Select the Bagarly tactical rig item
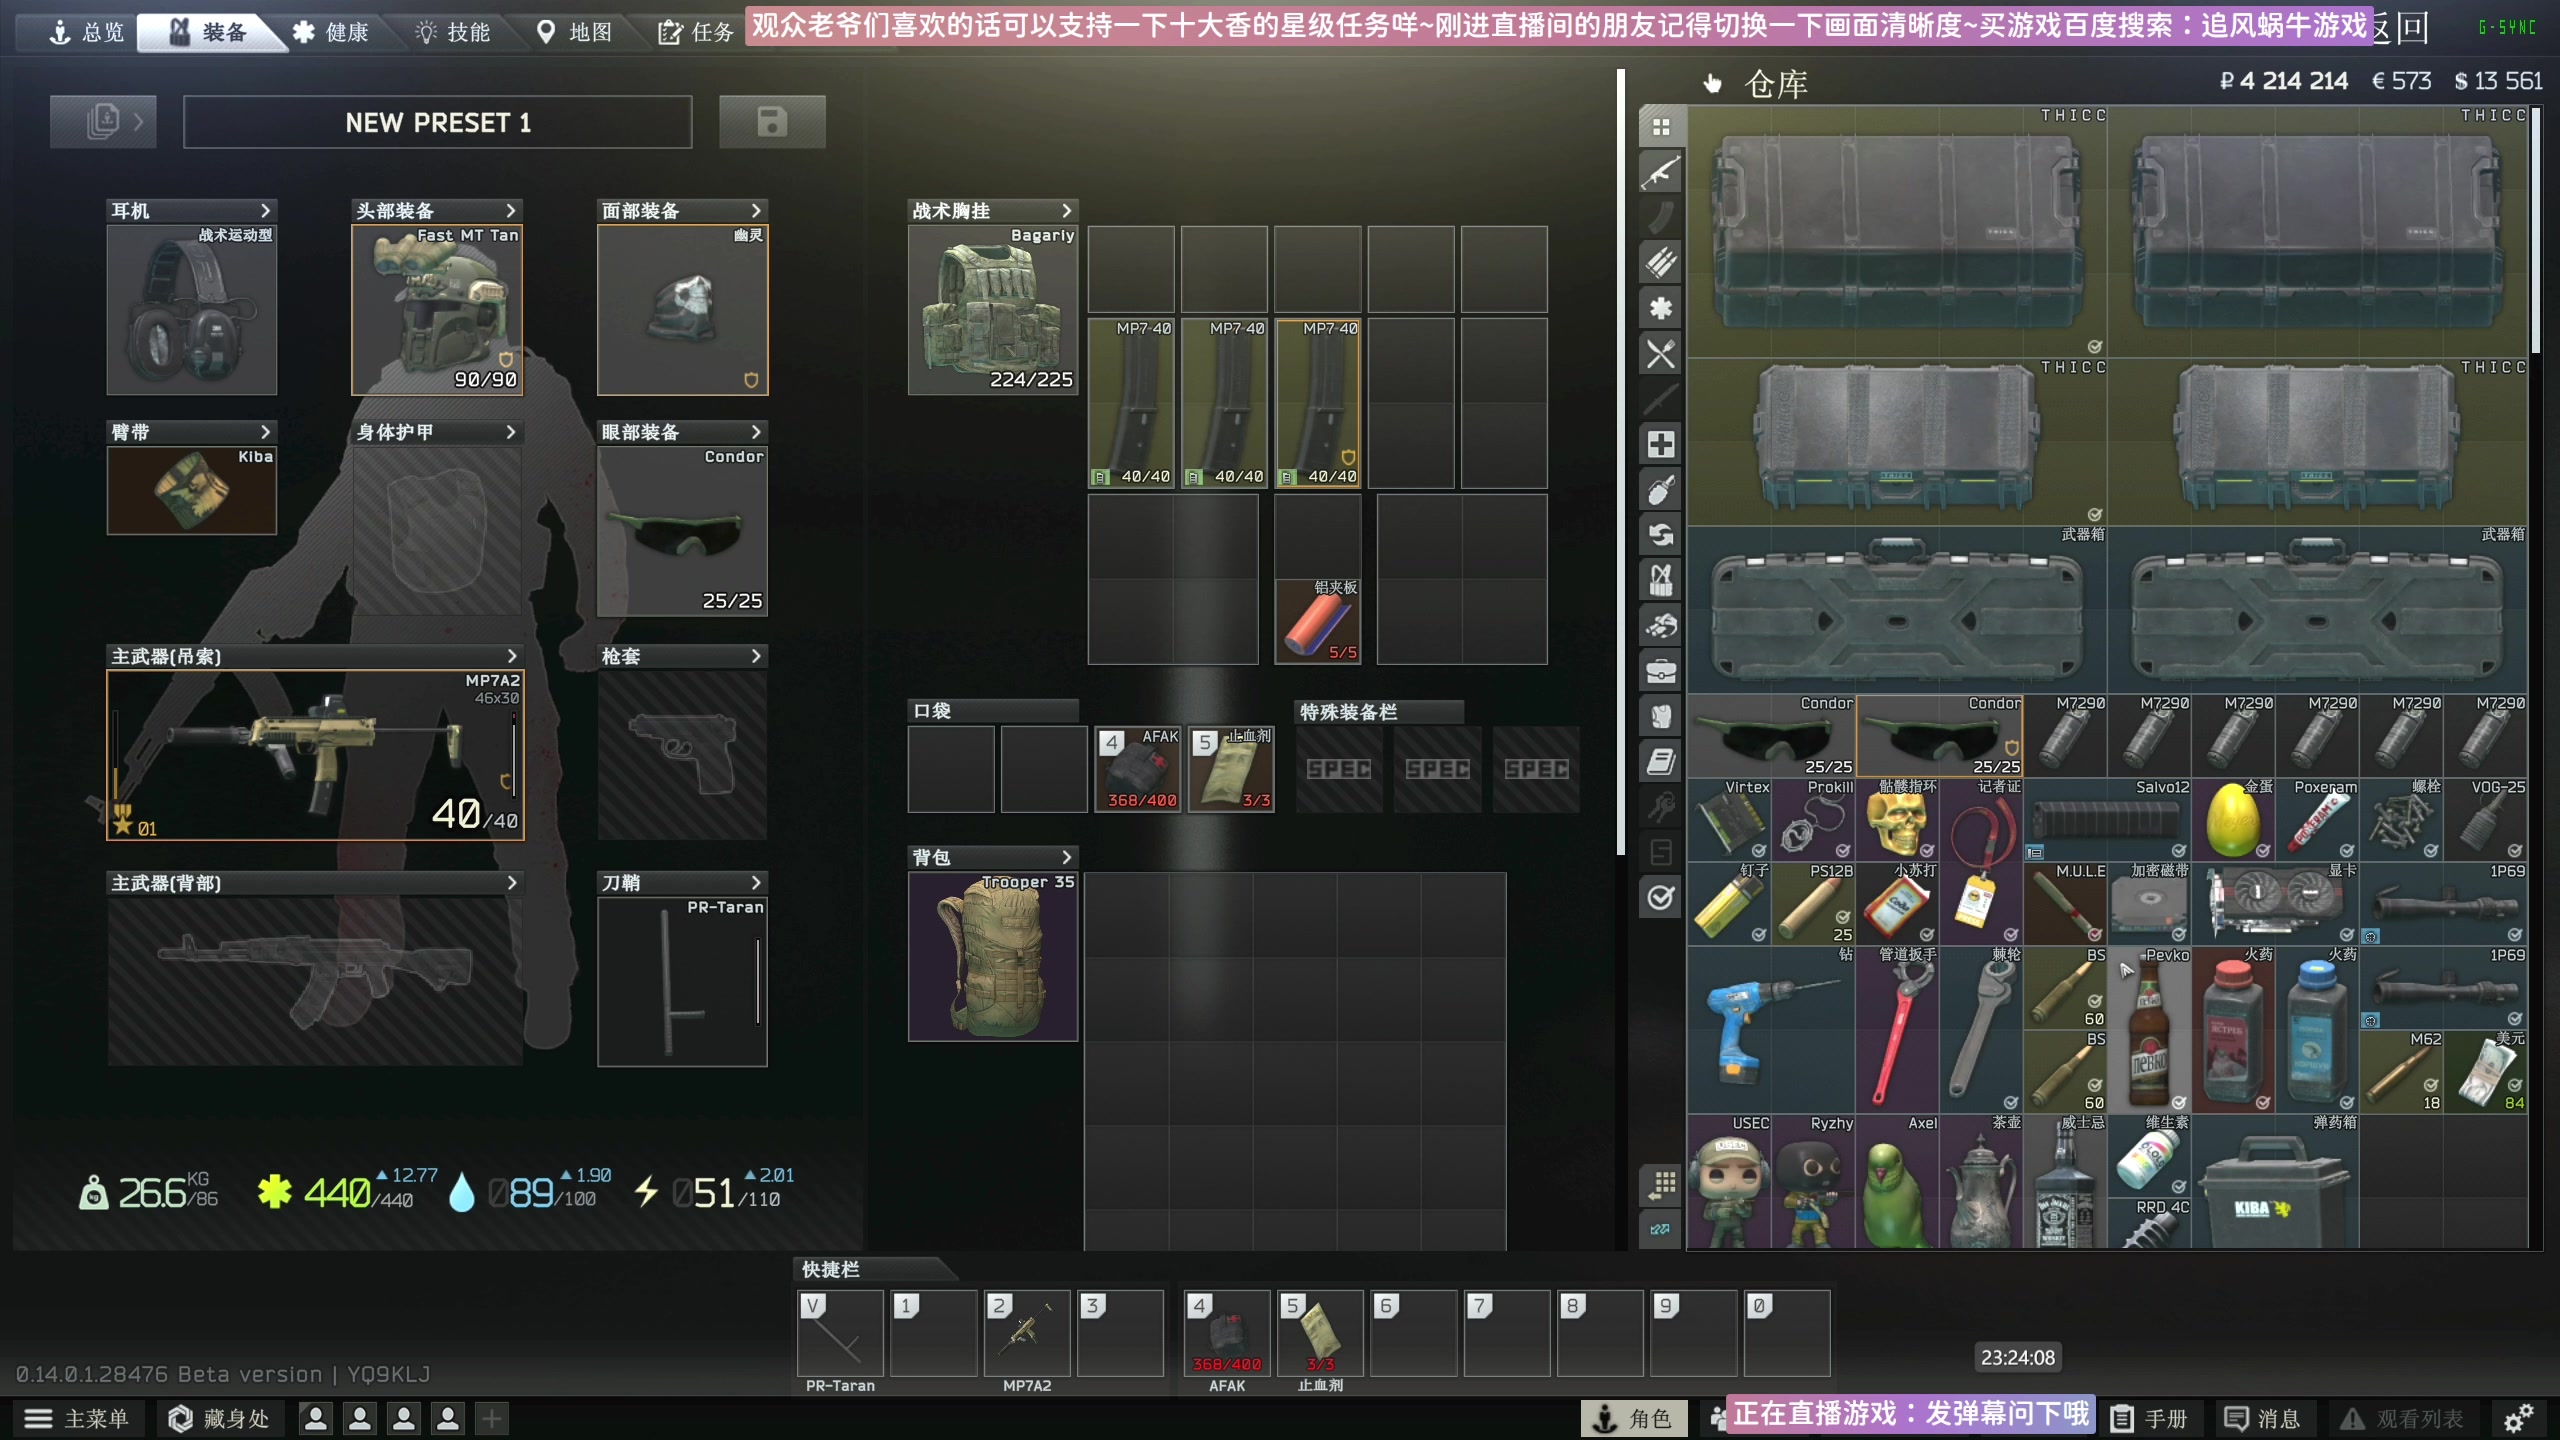Image resolution: width=2560 pixels, height=1440 pixels. 993,310
